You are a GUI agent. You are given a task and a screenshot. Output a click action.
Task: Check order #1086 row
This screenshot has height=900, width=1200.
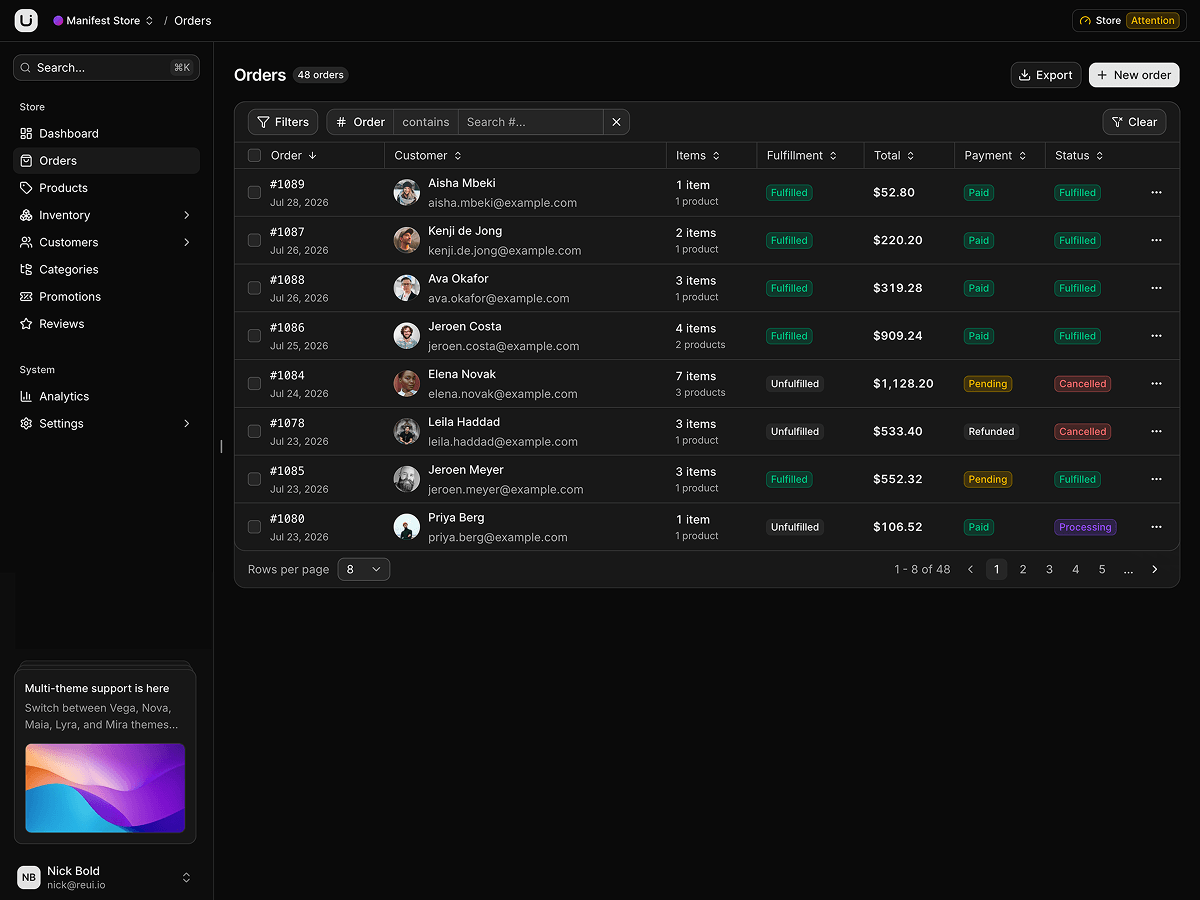pyautogui.click(x=254, y=336)
